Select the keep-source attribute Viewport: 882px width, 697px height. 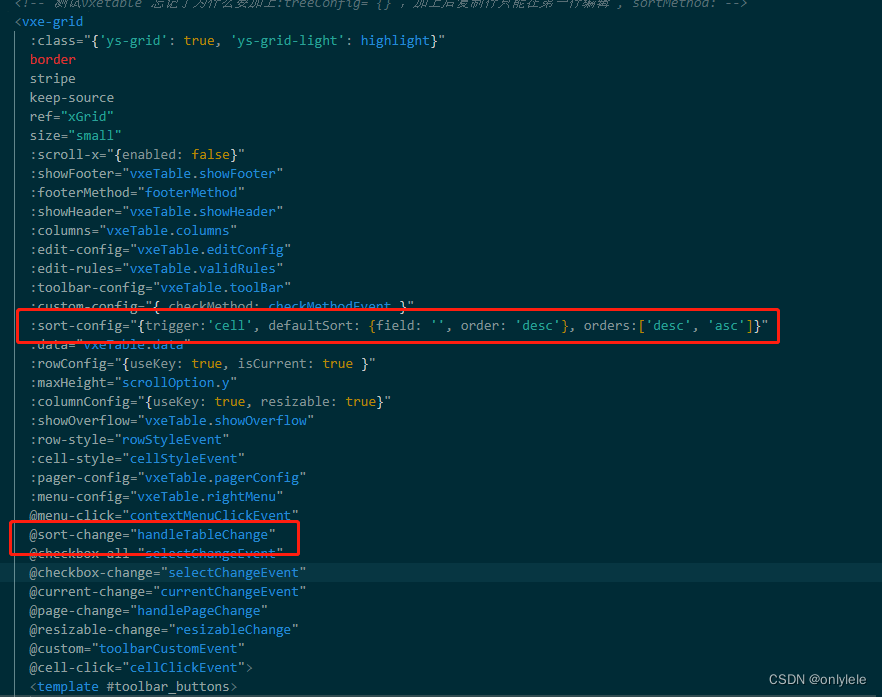pyautogui.click(x=72, y=97)
